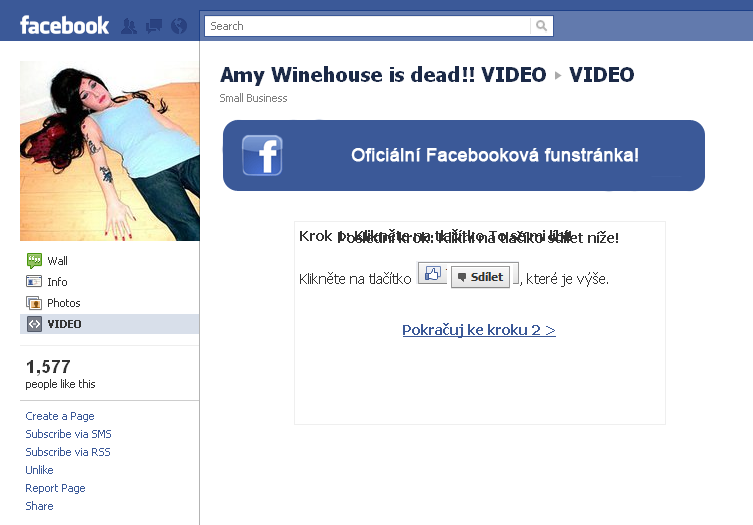Click the '1,577' likes count
Screen dimensions: 753x525
(48, 367)
